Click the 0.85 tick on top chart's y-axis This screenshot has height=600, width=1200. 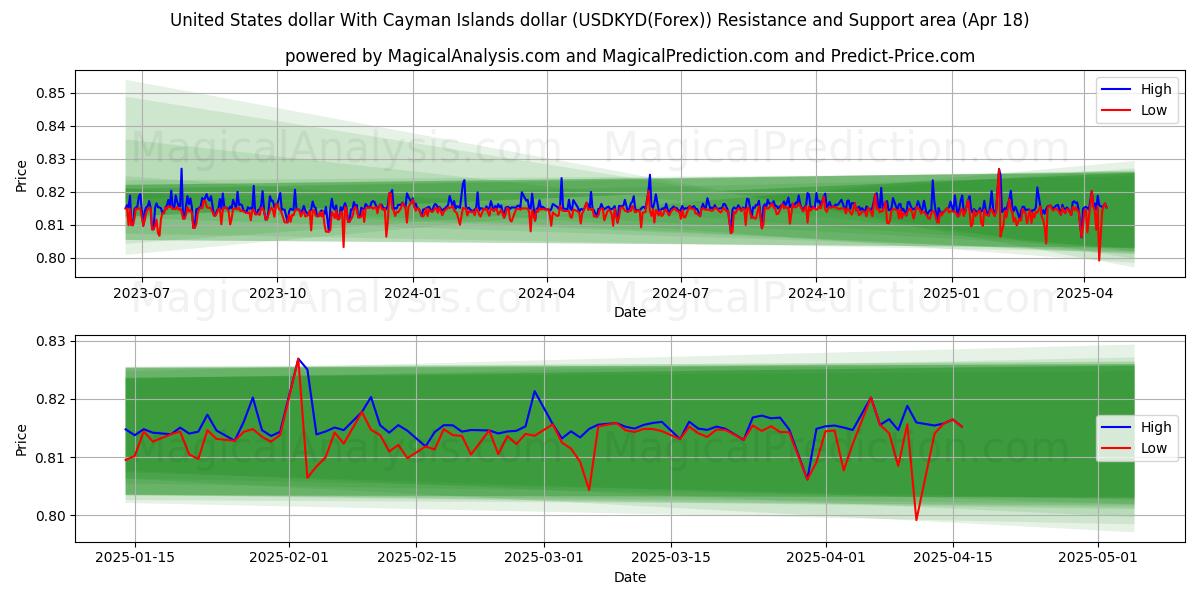(x=51, y=93)
